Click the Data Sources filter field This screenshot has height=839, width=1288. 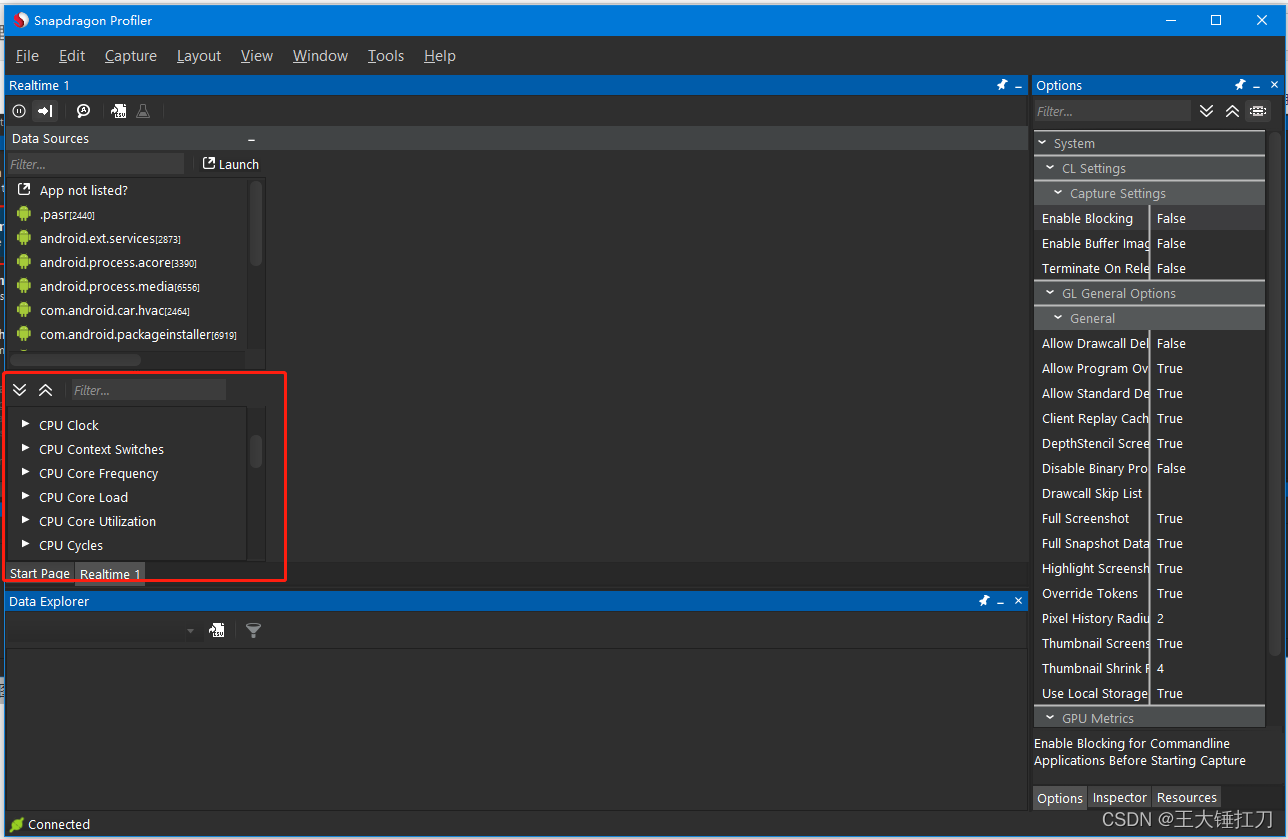[96, 164]
